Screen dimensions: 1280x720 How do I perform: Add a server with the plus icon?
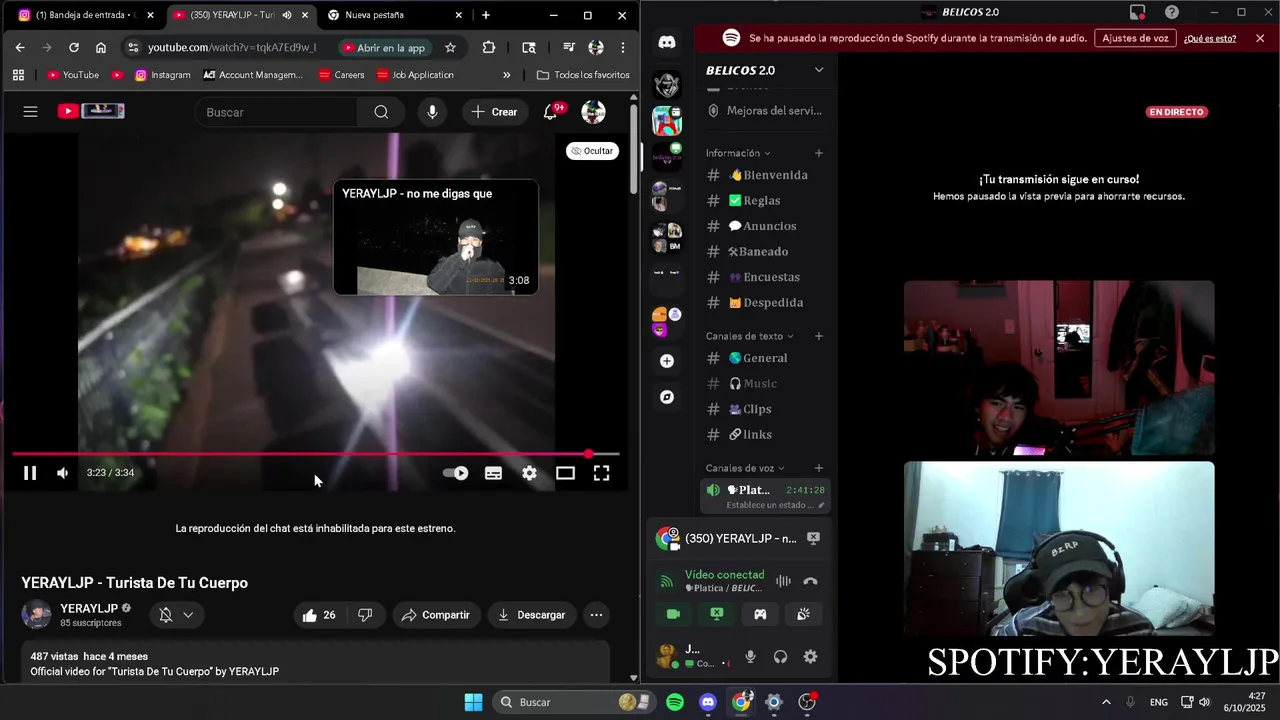coord(667,361)
